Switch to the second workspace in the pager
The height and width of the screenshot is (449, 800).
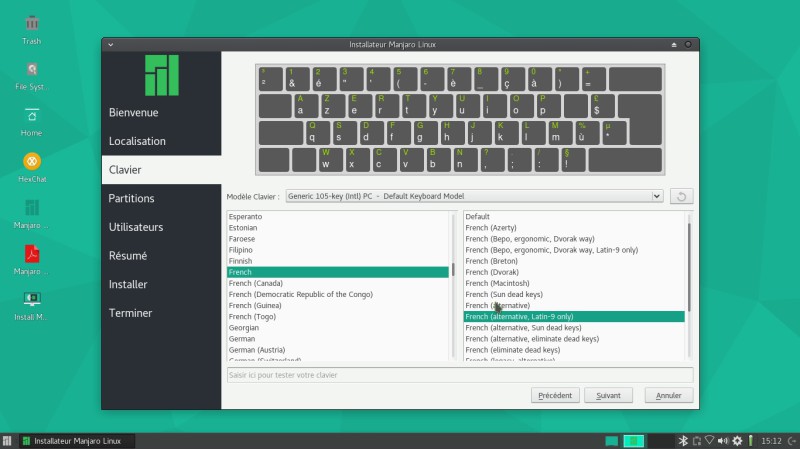click(x=634, y=441)
